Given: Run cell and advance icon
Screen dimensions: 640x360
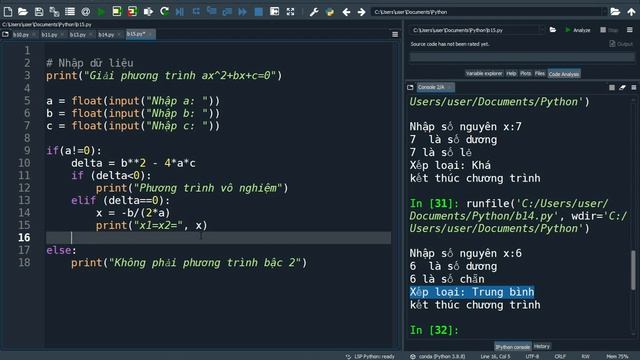Looking at the screenshot, I should [132, 11].
